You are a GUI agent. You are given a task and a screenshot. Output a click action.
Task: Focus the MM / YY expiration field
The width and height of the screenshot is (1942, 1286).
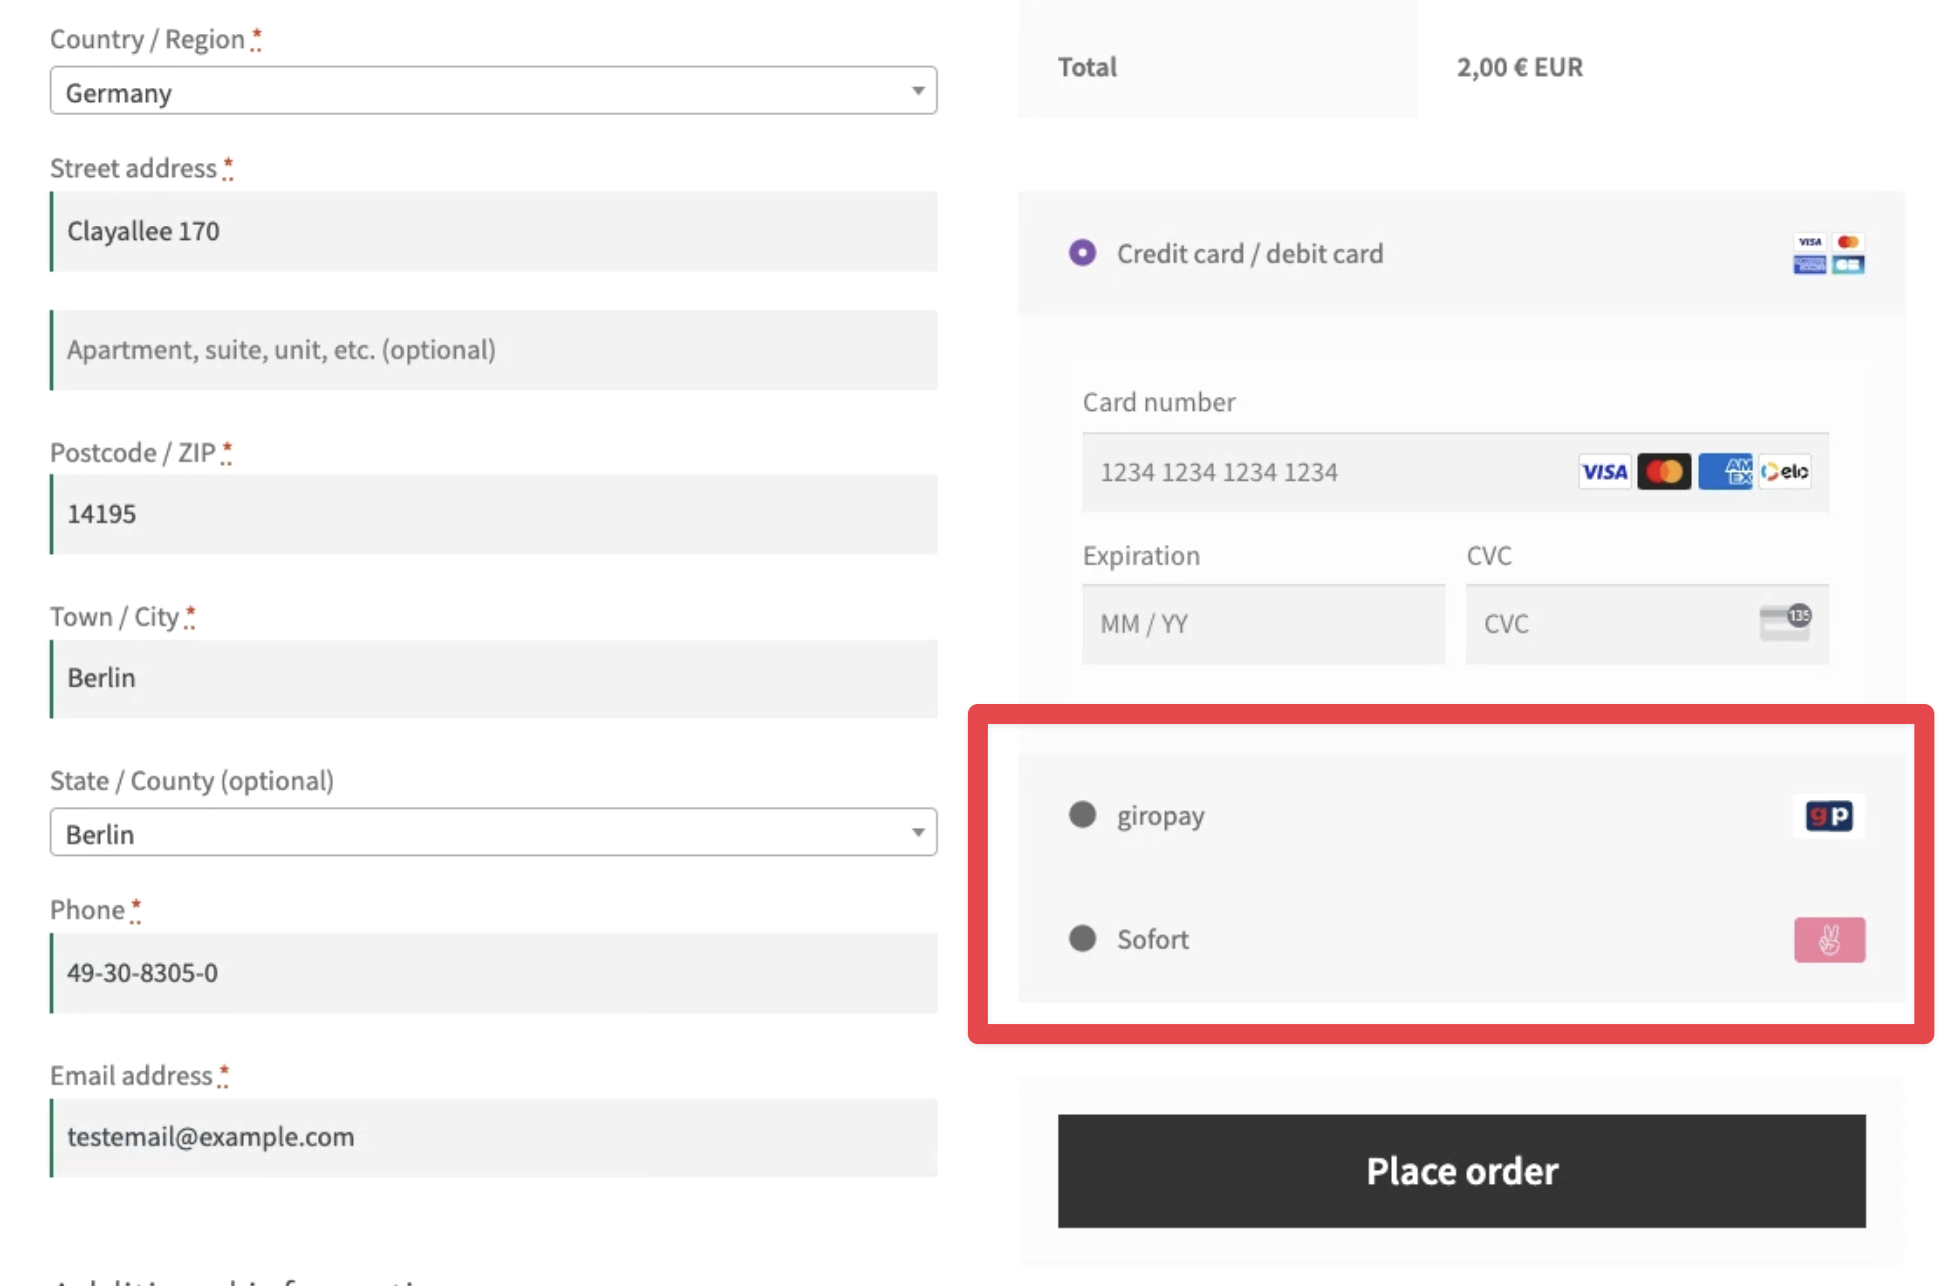click(x=1262, y=624)
